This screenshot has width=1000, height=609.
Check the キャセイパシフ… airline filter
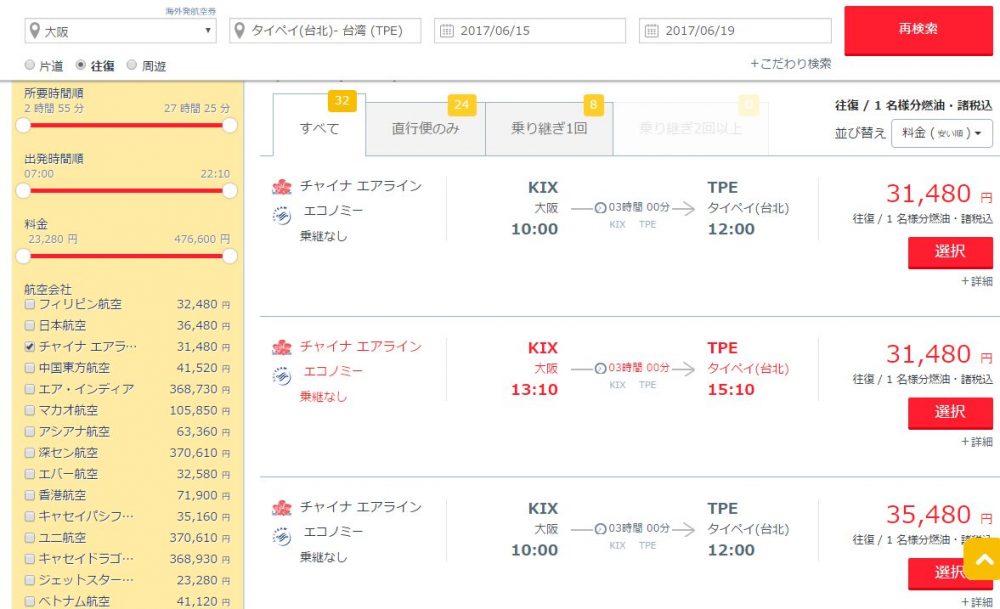[x=29, y=516]
